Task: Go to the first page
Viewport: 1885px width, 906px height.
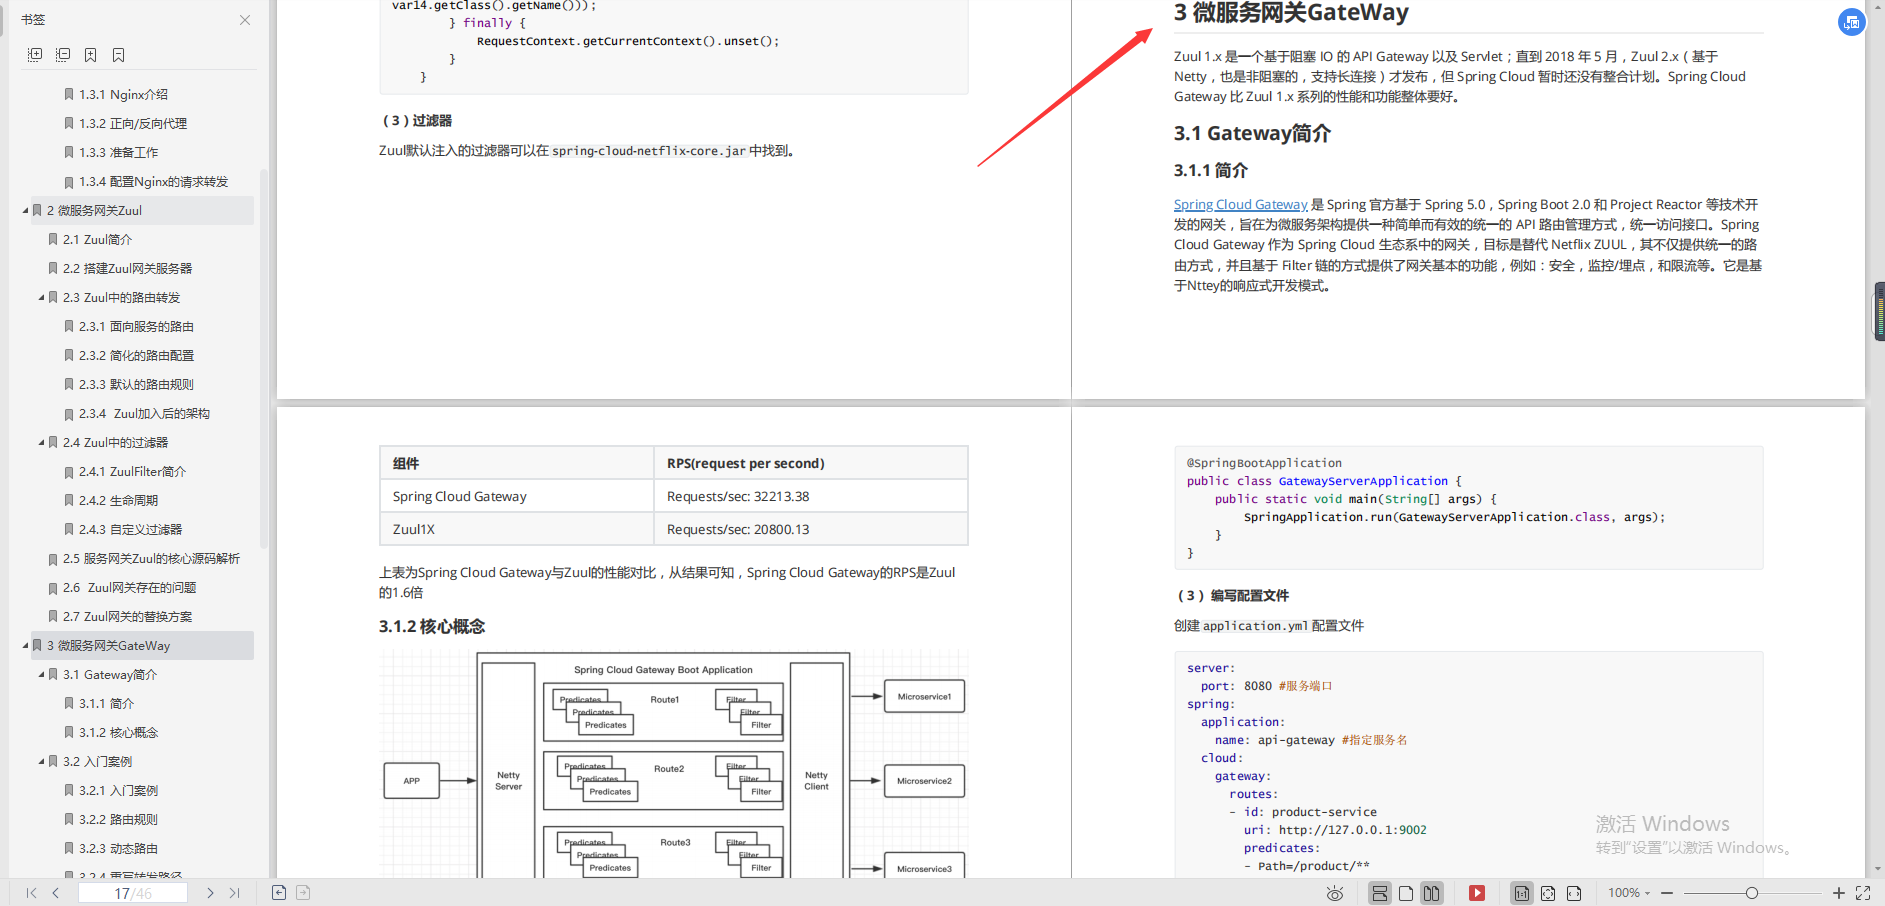Action: point(31,893)
